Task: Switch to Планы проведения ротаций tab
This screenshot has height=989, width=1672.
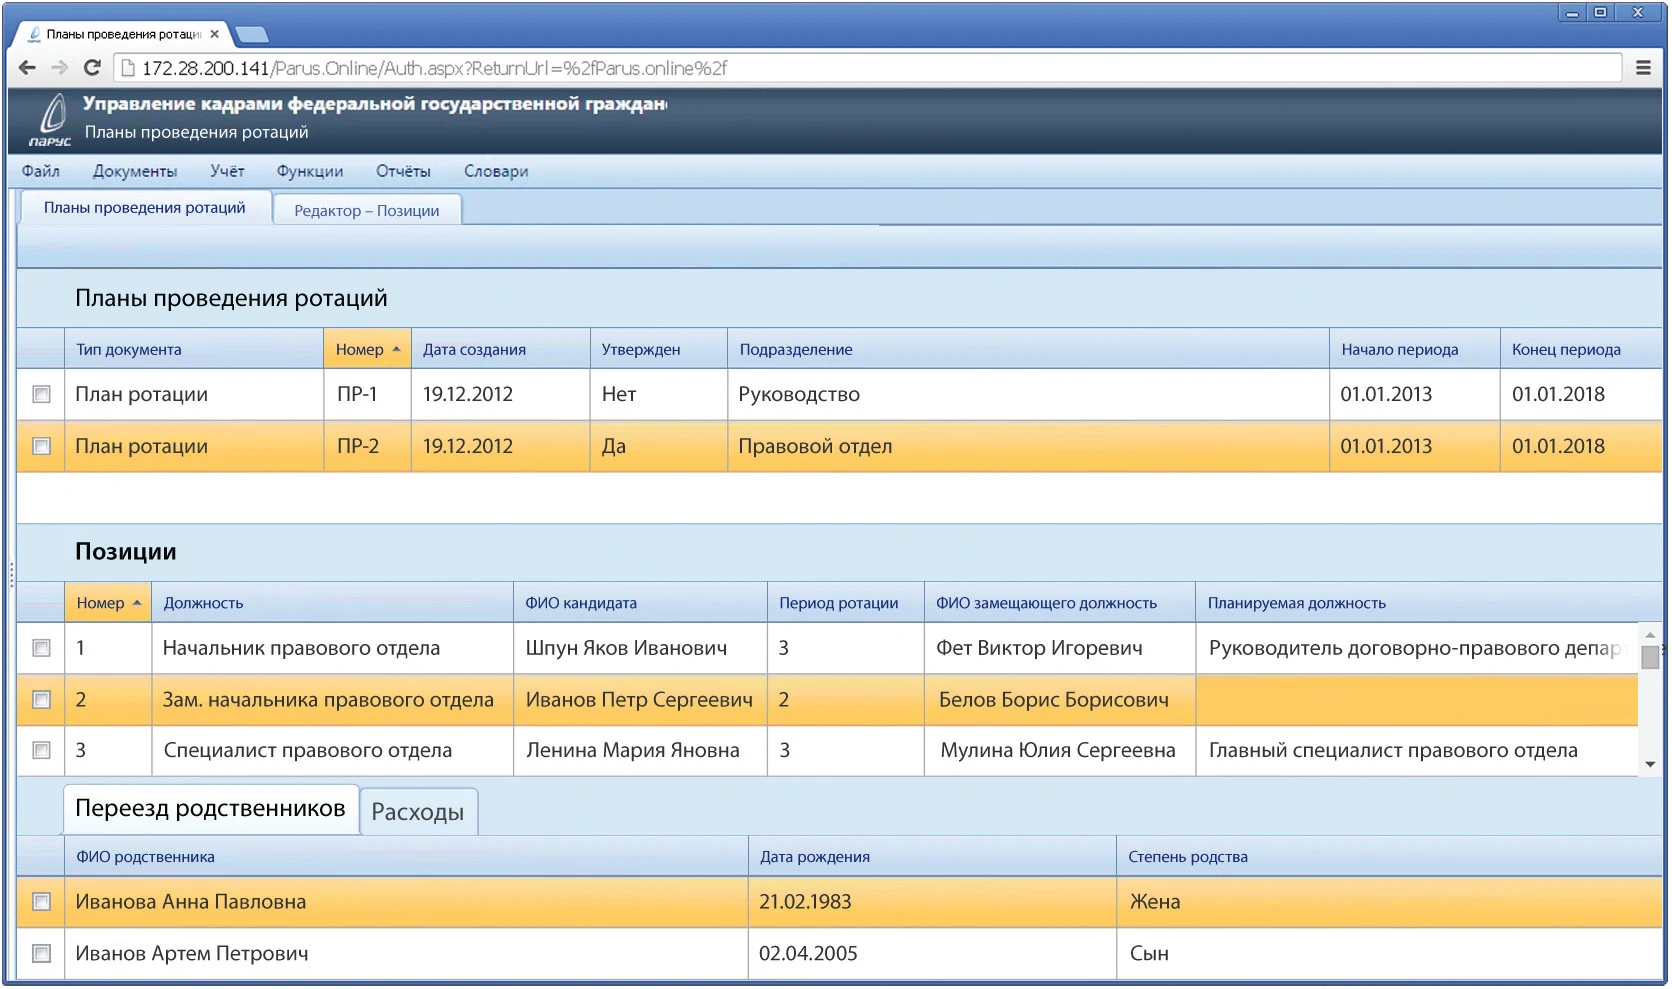Action: tap(145, 207)
